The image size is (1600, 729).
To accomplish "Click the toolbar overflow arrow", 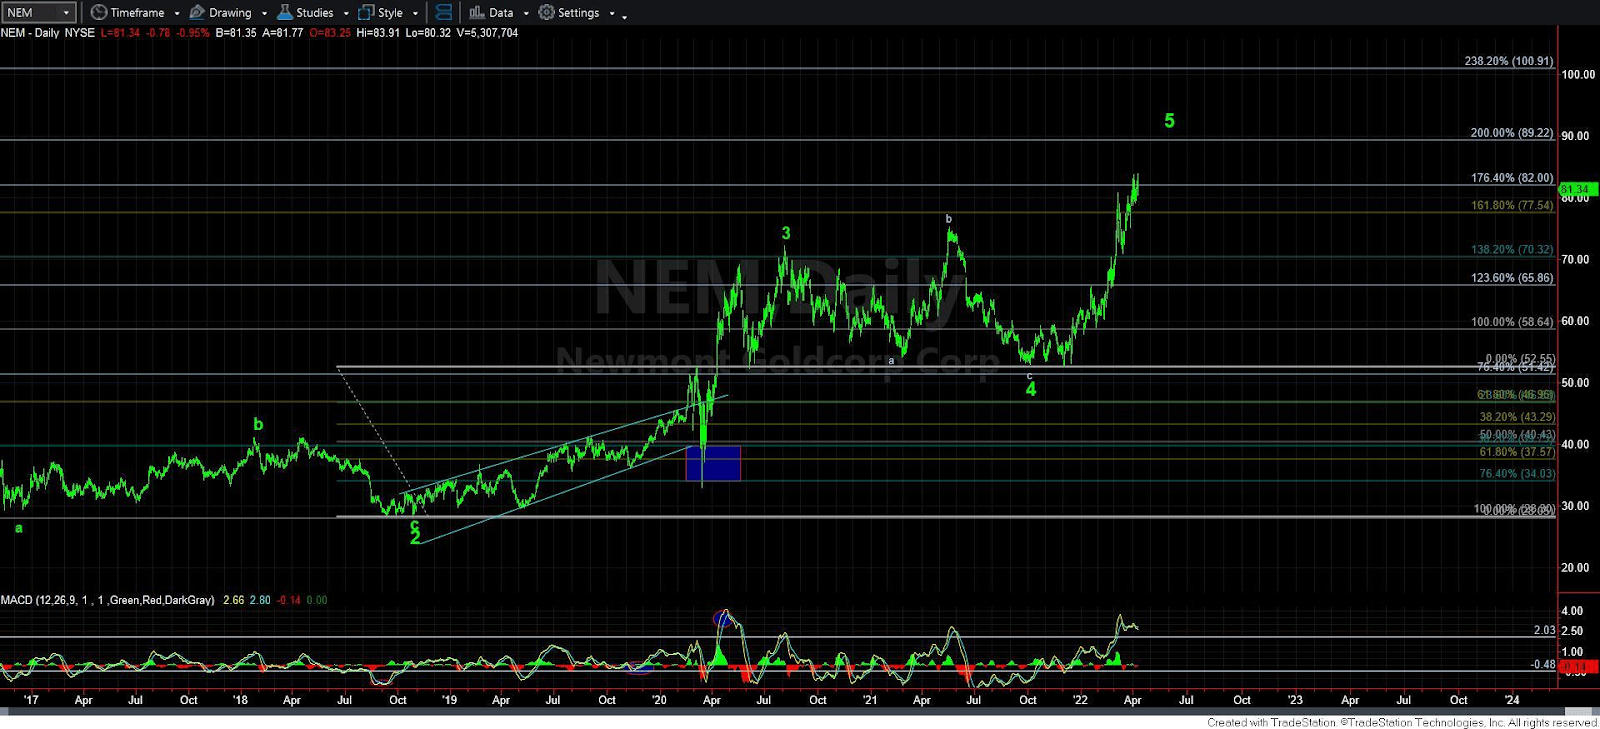I will pyautogui.click(x=624, y=16).
